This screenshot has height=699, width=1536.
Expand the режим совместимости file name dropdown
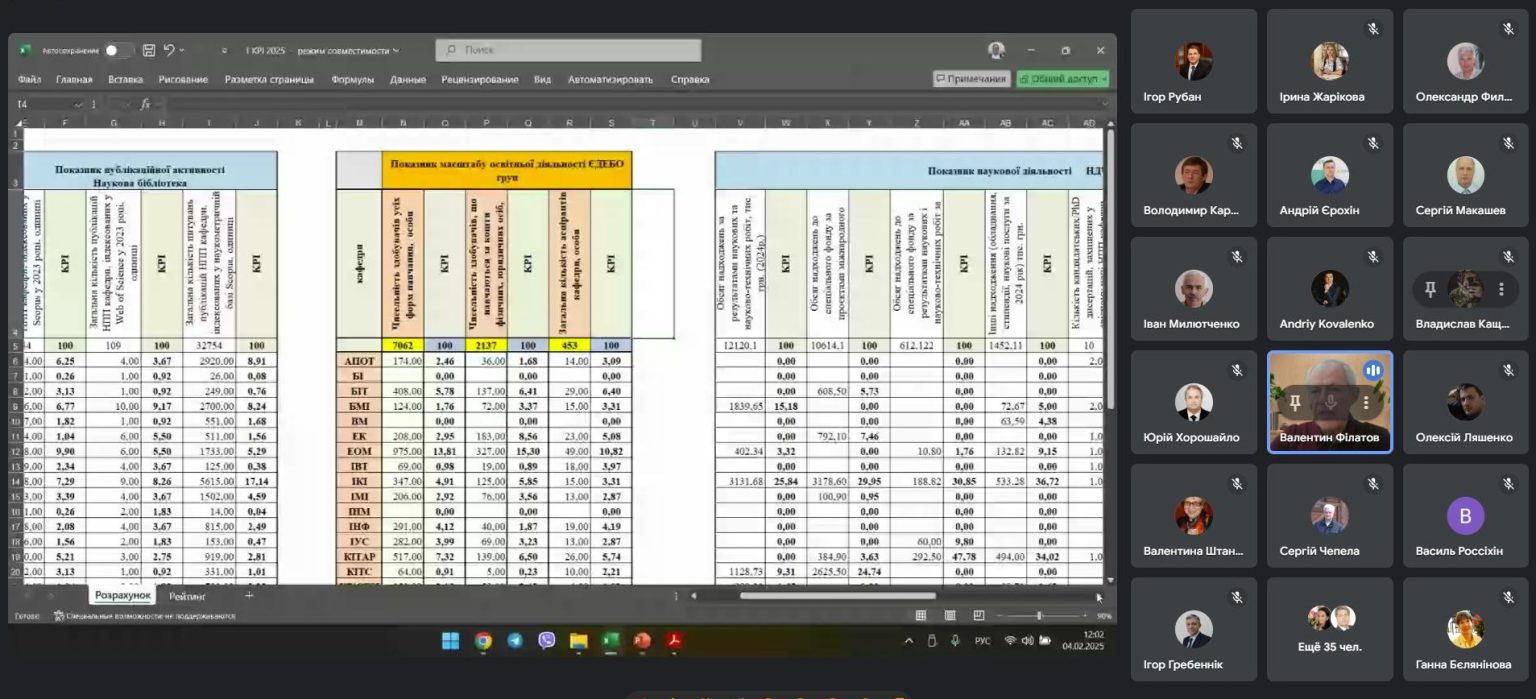[396, 51]
